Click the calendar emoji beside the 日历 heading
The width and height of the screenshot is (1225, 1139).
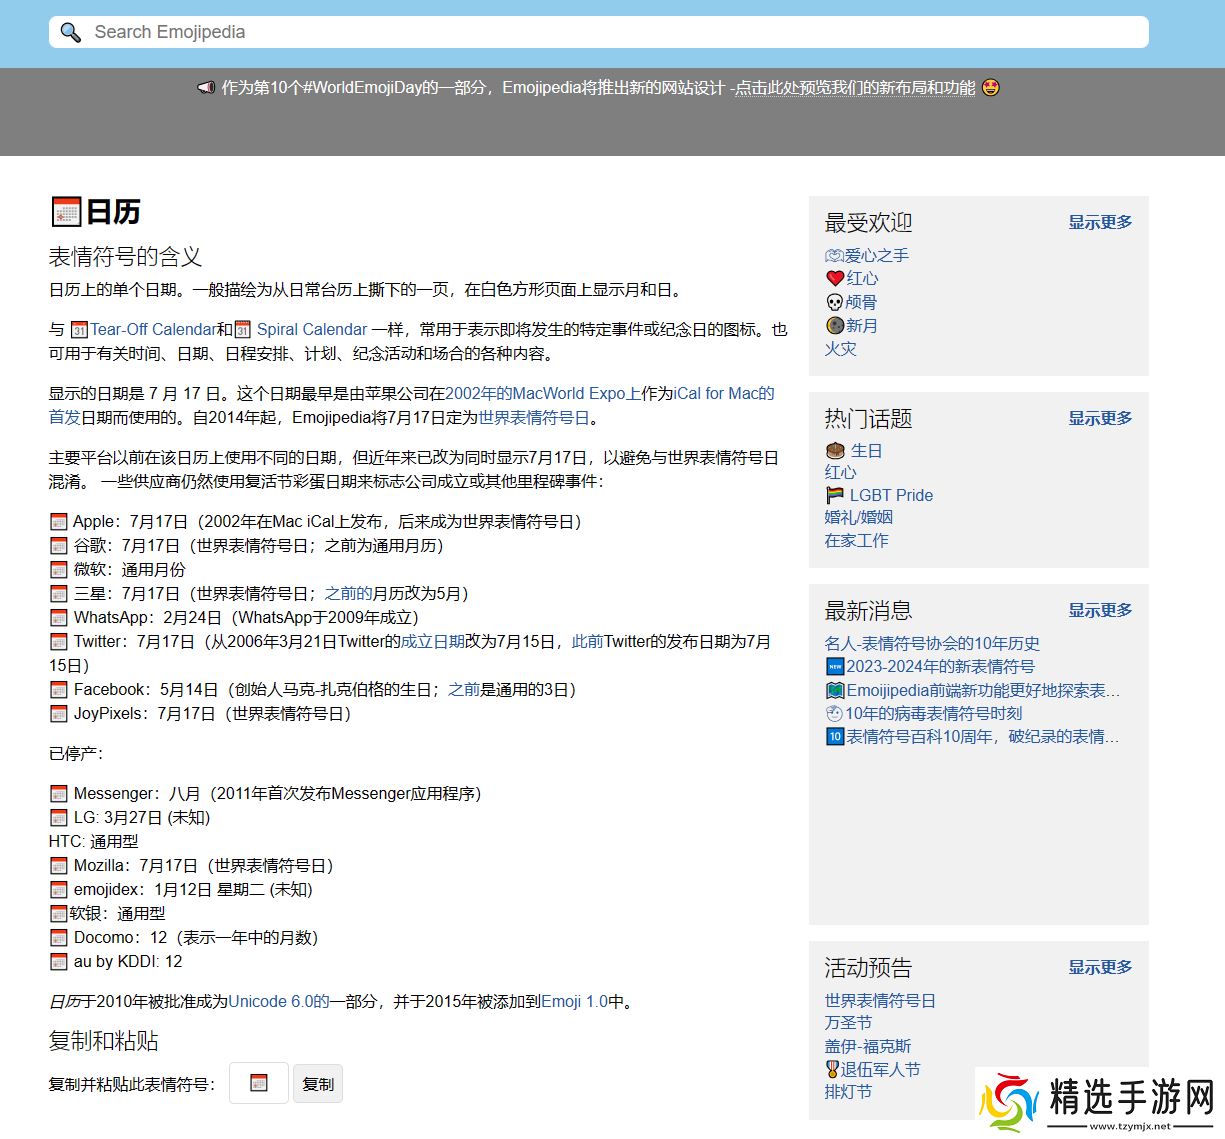[x=66, y=212]
